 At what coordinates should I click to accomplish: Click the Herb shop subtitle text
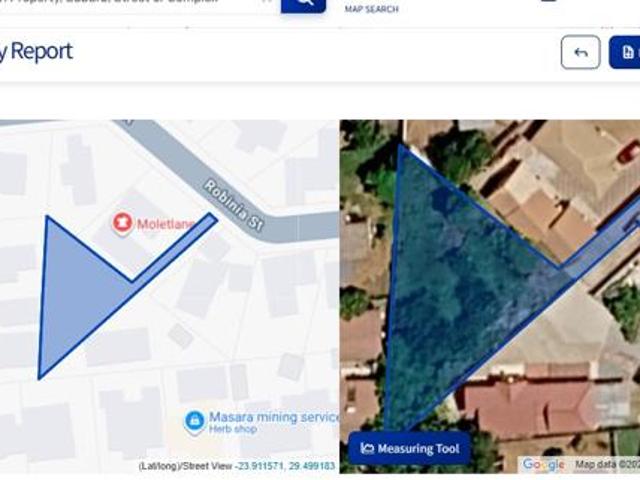click(x=233, y=429)
